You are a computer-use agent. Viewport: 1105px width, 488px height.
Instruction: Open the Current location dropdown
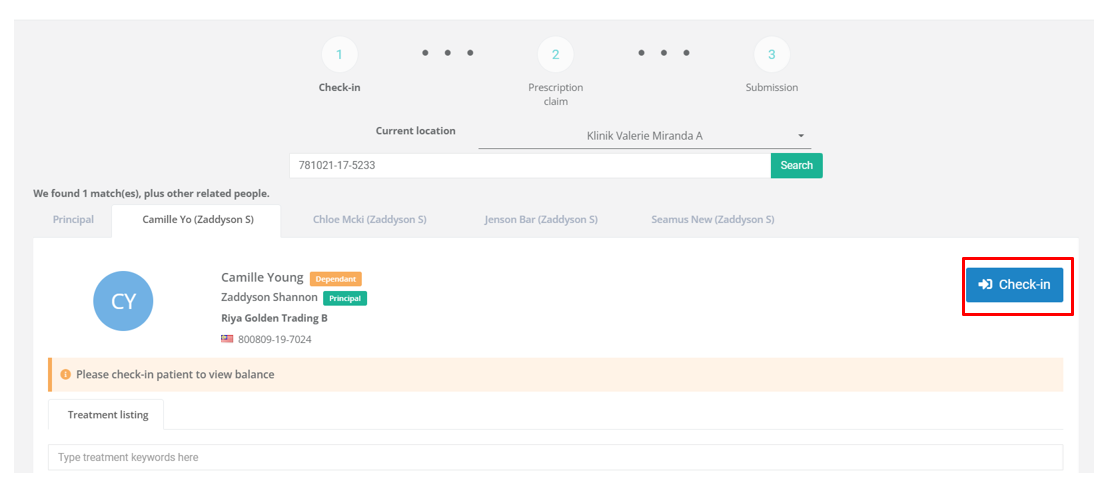tap(644, 136)
